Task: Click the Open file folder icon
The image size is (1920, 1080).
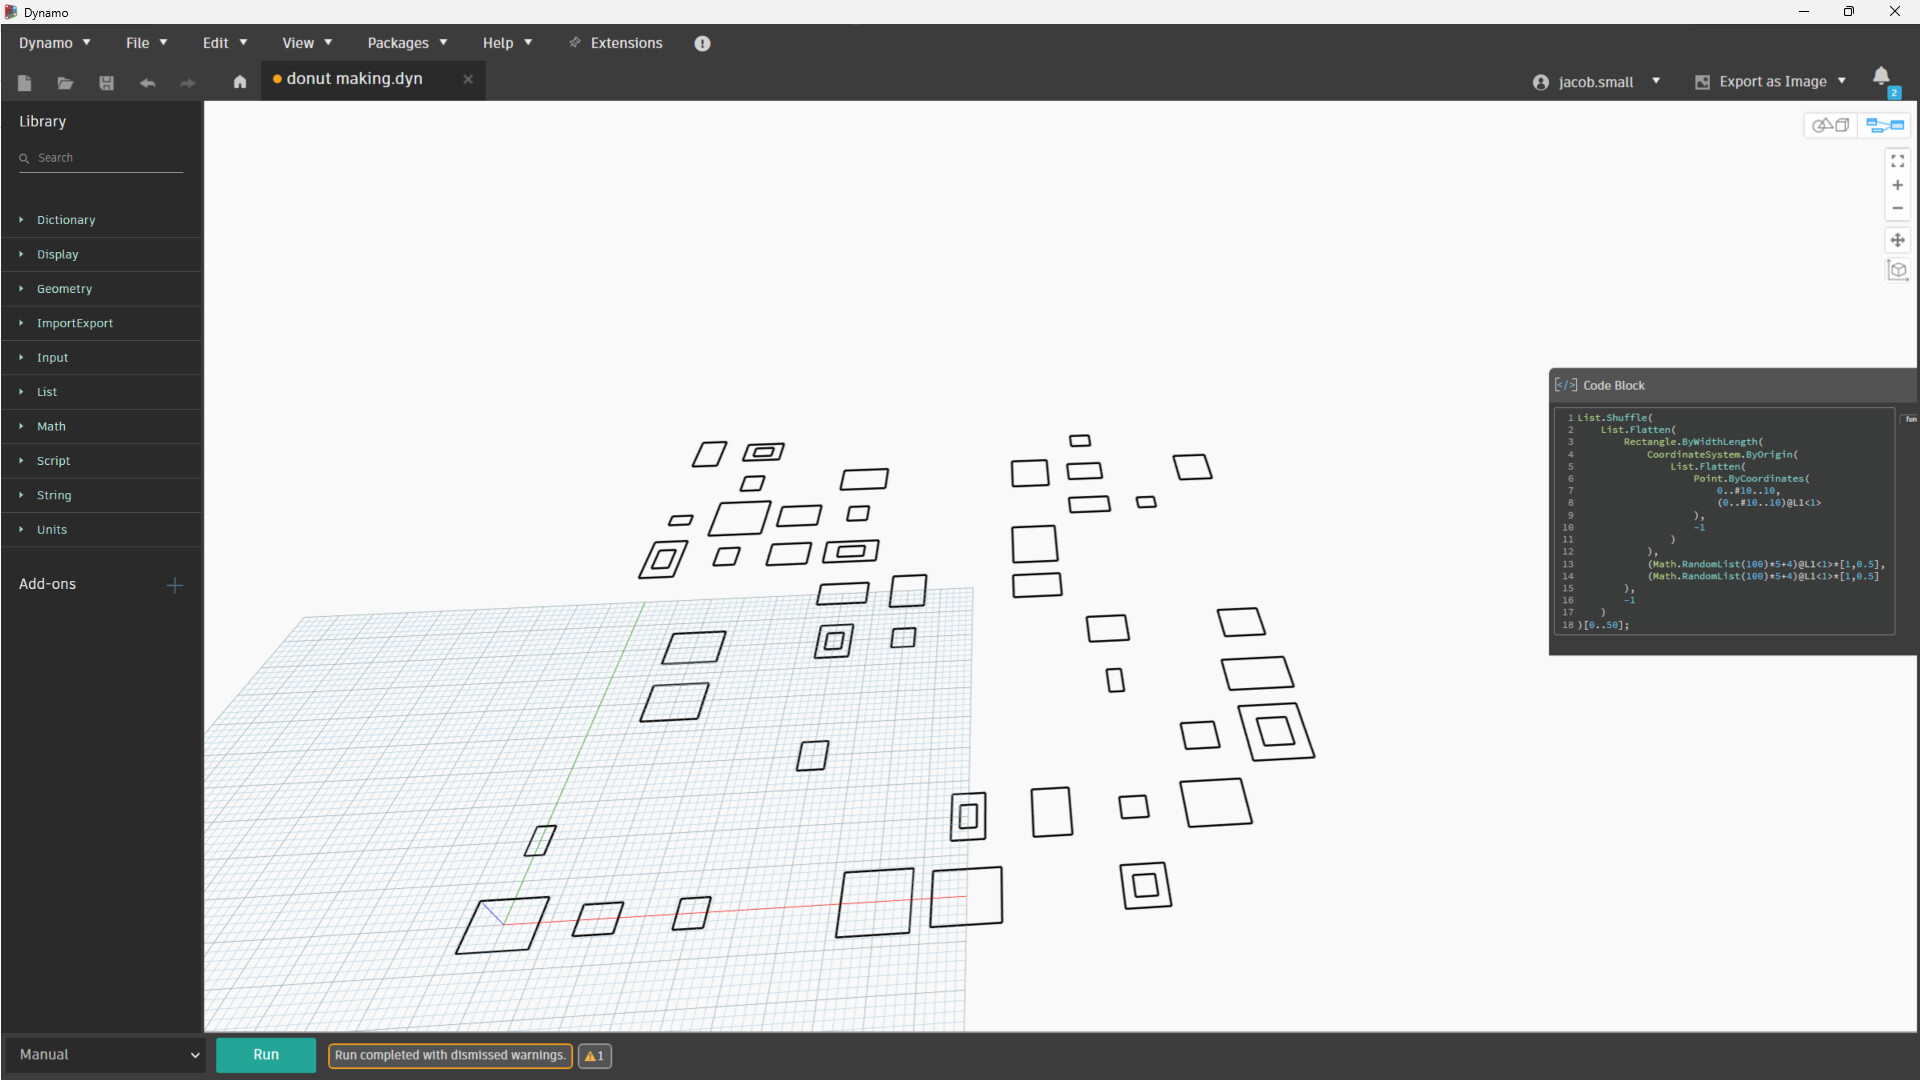Action: click(x=65, y=83)
